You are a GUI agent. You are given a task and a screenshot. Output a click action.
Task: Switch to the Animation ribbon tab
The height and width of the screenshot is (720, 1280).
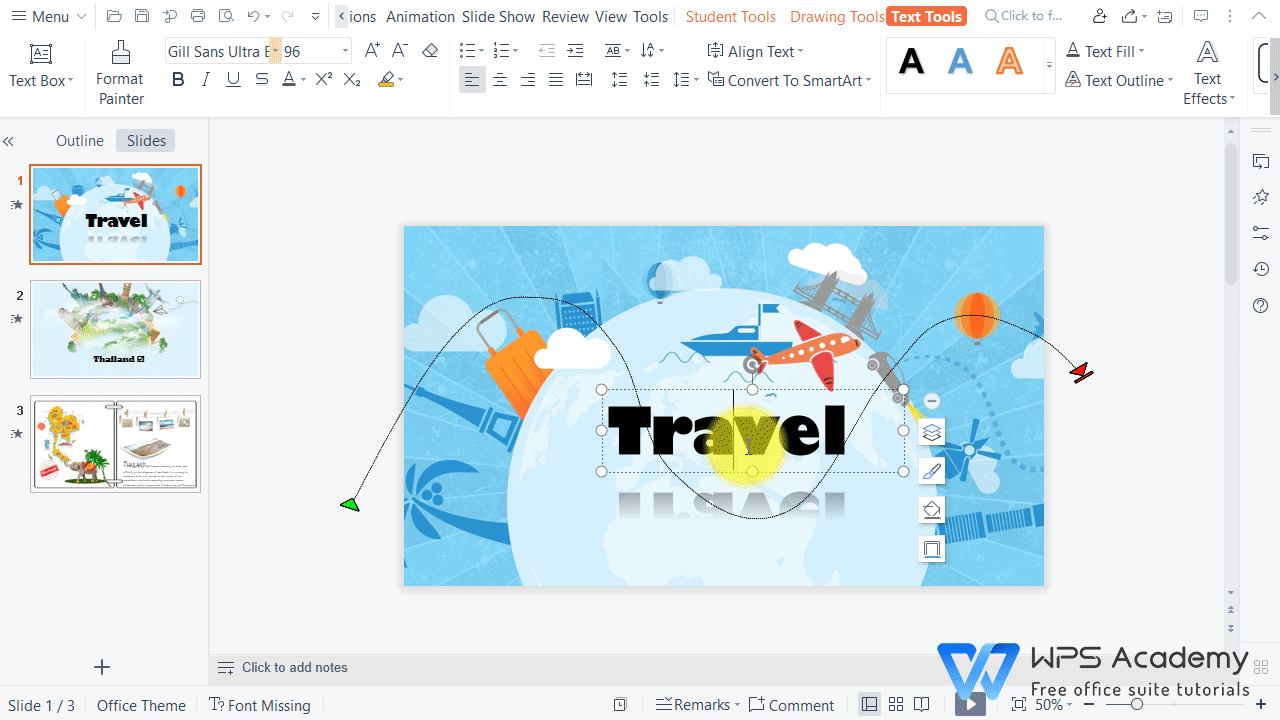click(x=420, y=16)
